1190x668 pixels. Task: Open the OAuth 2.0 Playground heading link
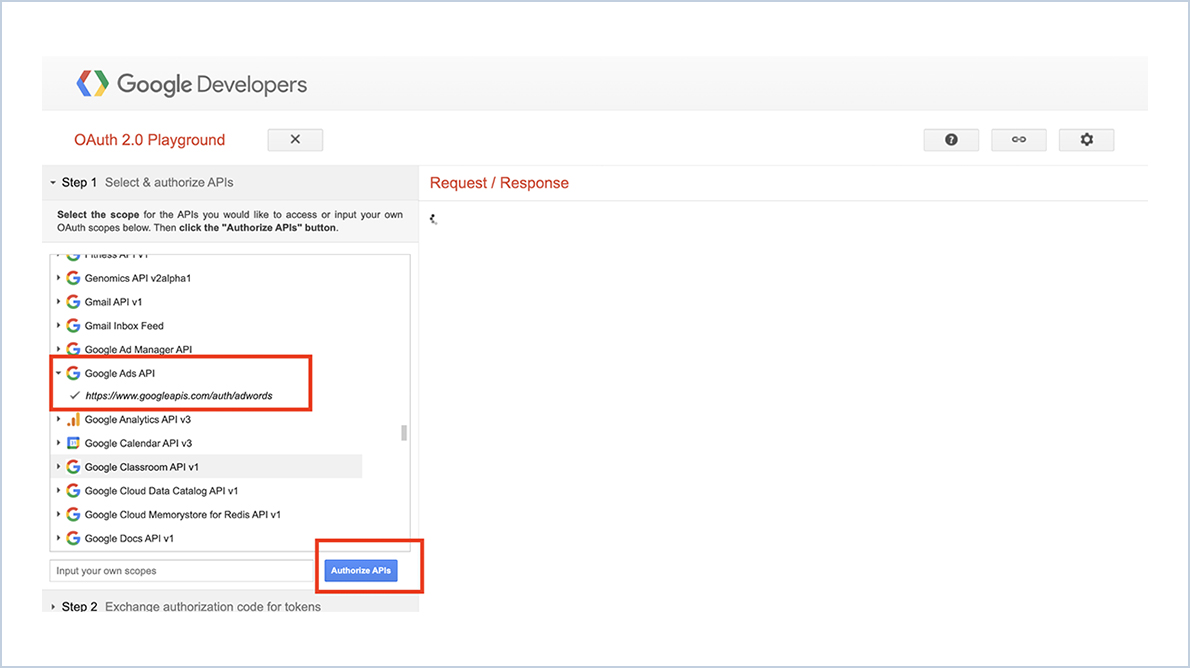pyautogui.click(x=149, y=140)
